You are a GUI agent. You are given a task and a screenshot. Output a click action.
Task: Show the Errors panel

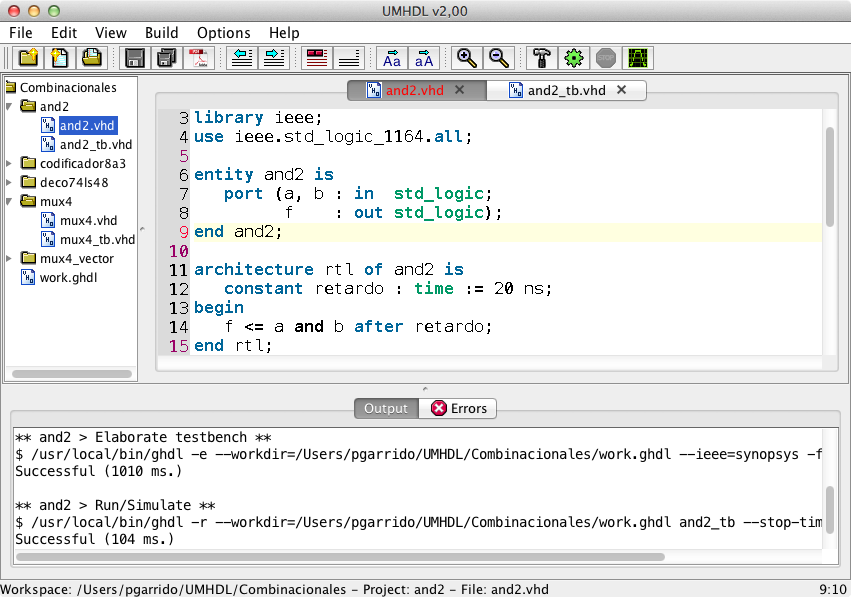tap(459, 408)
